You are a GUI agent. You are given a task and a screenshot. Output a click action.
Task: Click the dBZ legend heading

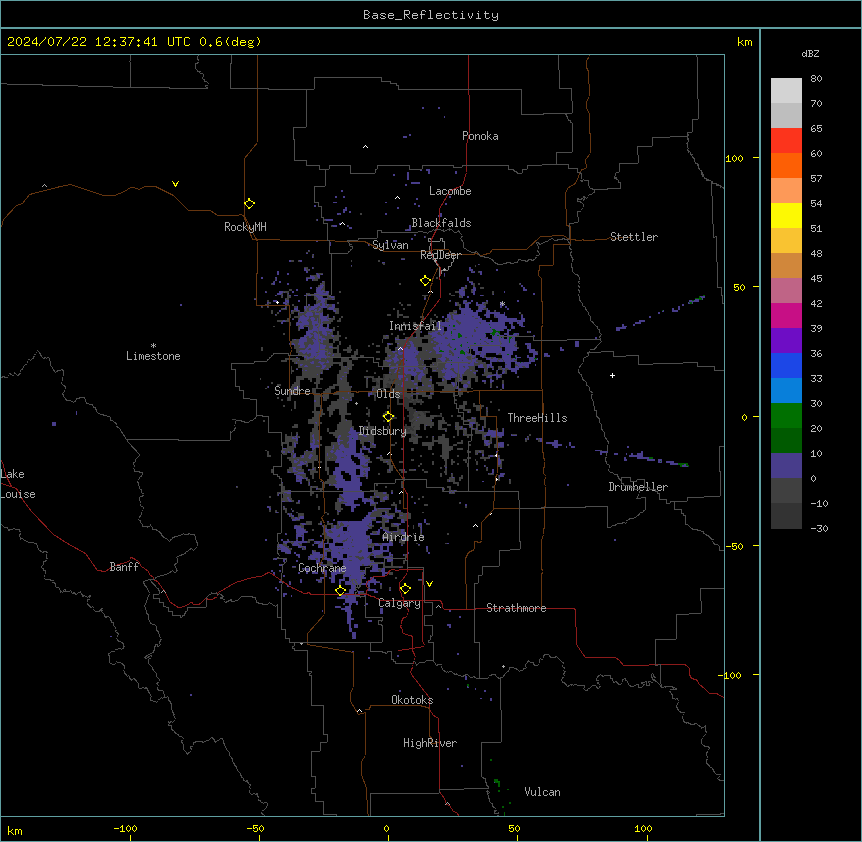810,53
